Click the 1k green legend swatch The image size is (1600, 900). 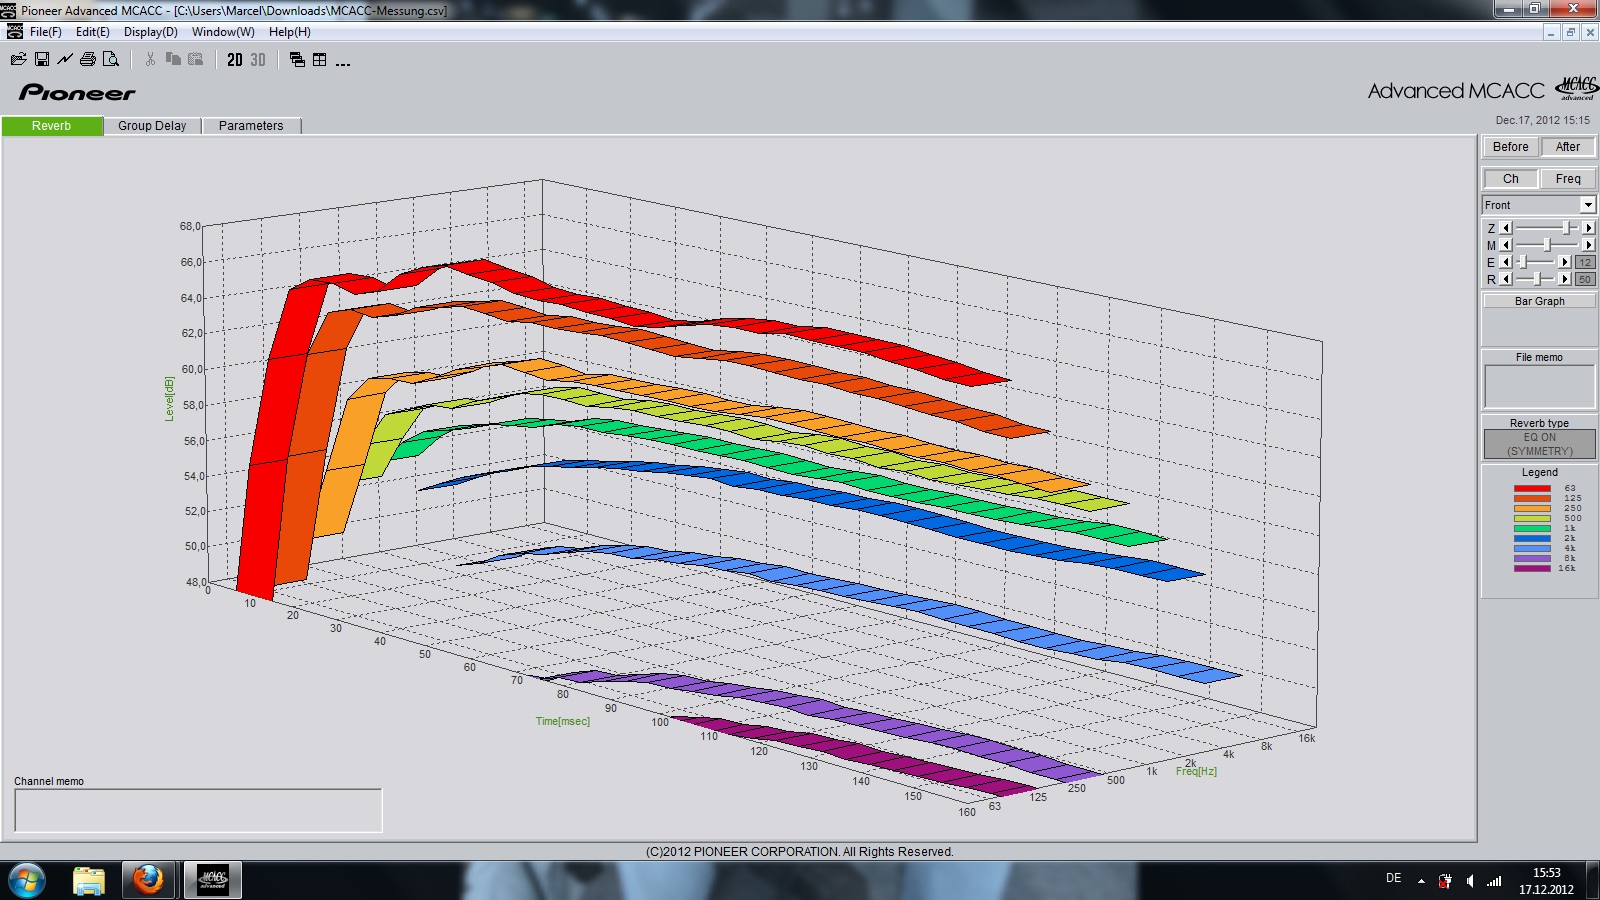pyautogui.click(x=1532, y=528)
